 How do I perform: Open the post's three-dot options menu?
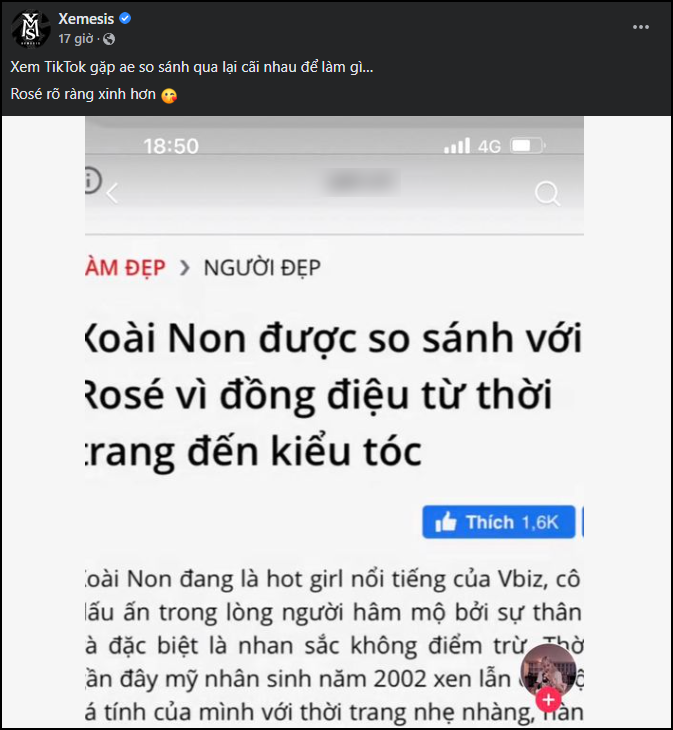pos(640,27)
